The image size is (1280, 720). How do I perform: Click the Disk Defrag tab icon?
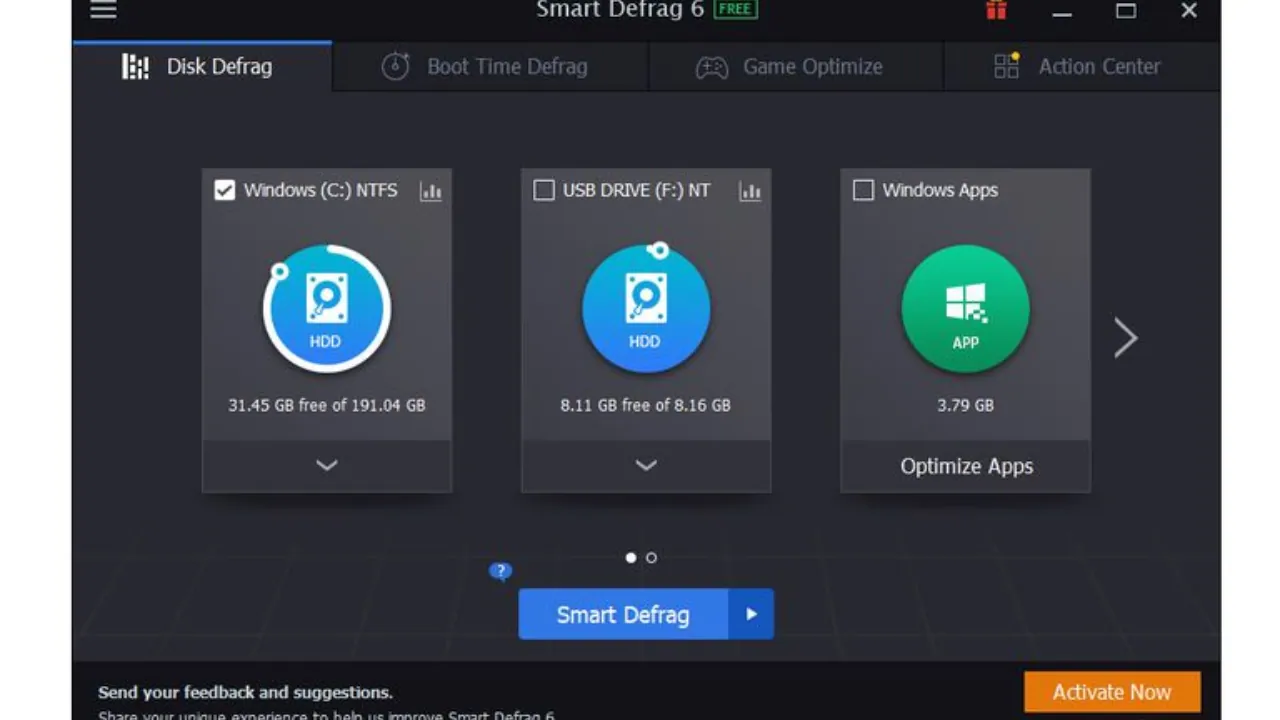coord(135,67)
